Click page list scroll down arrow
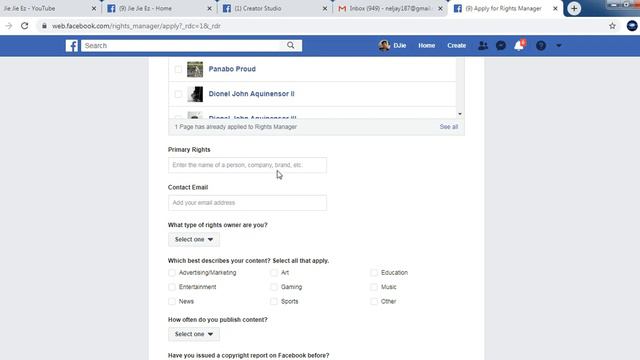Image resolution: width=640 pixels, height=360 pixels. click(460, 114)
